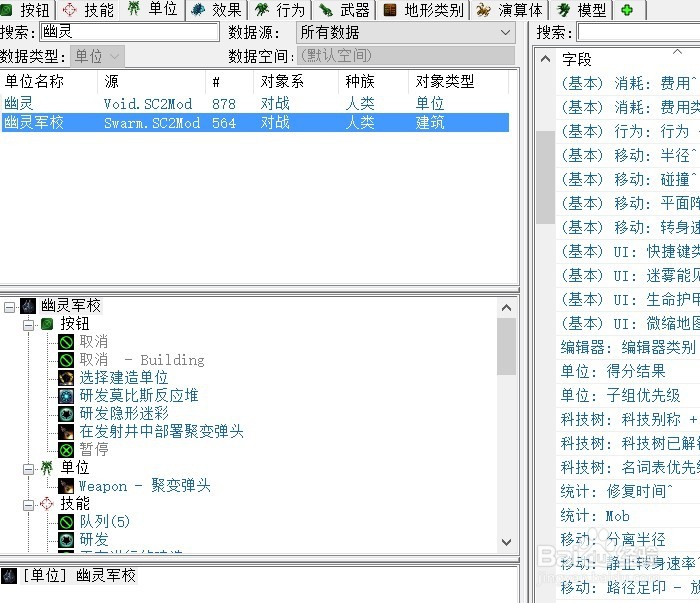Select field 单位: 得分结果
700x603 pixels.
(x=629, y=371)
